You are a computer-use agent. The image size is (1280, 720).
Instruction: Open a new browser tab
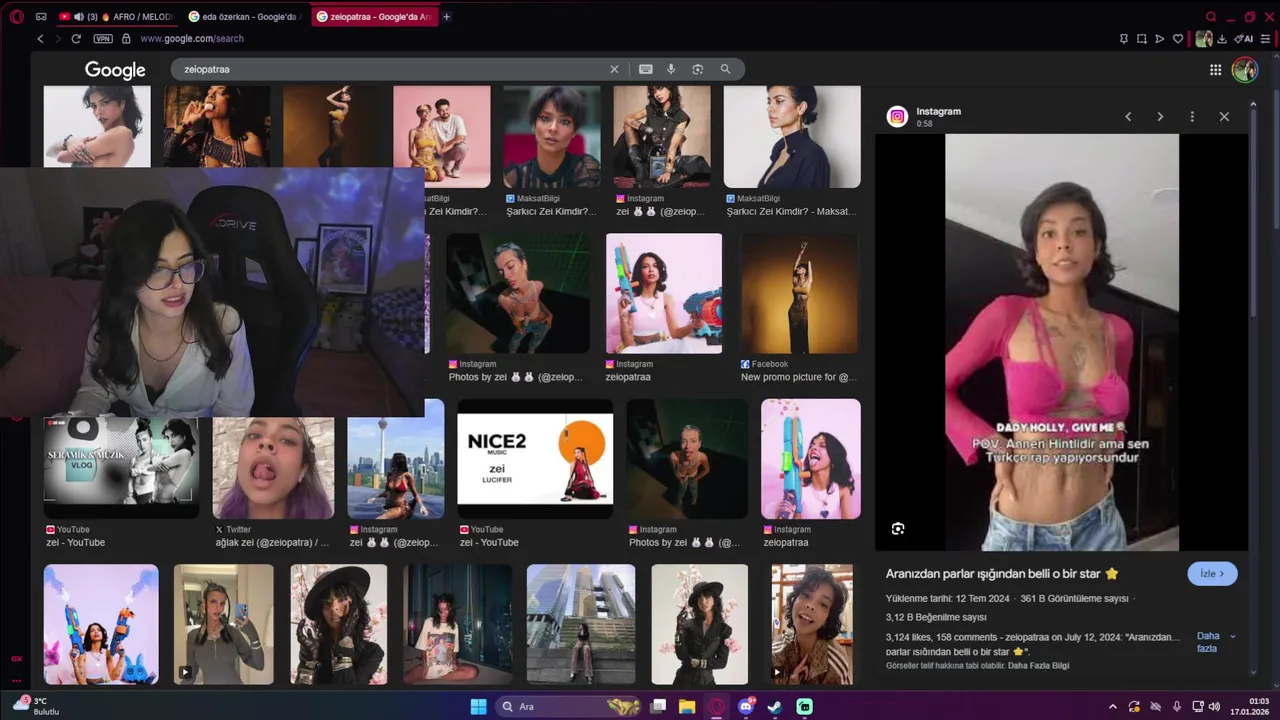tap(447, 17)
